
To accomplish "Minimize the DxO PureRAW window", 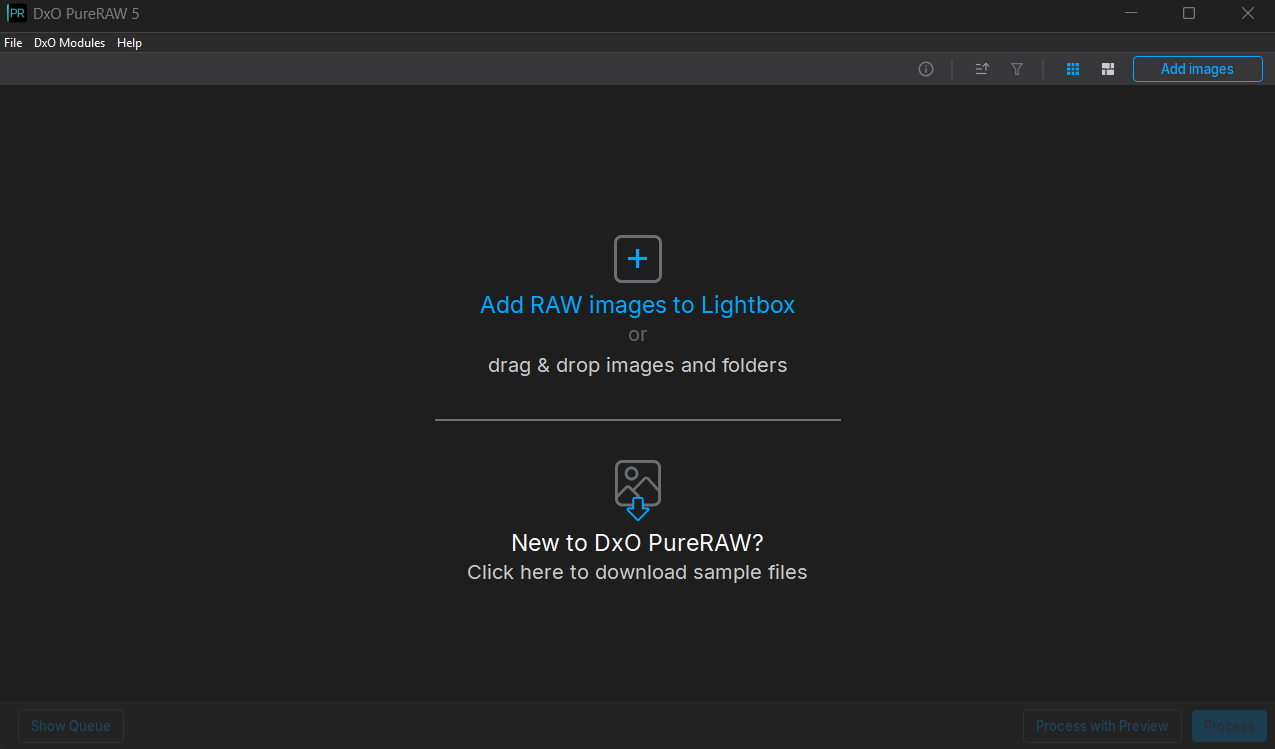I will (x=1131, y=14).
